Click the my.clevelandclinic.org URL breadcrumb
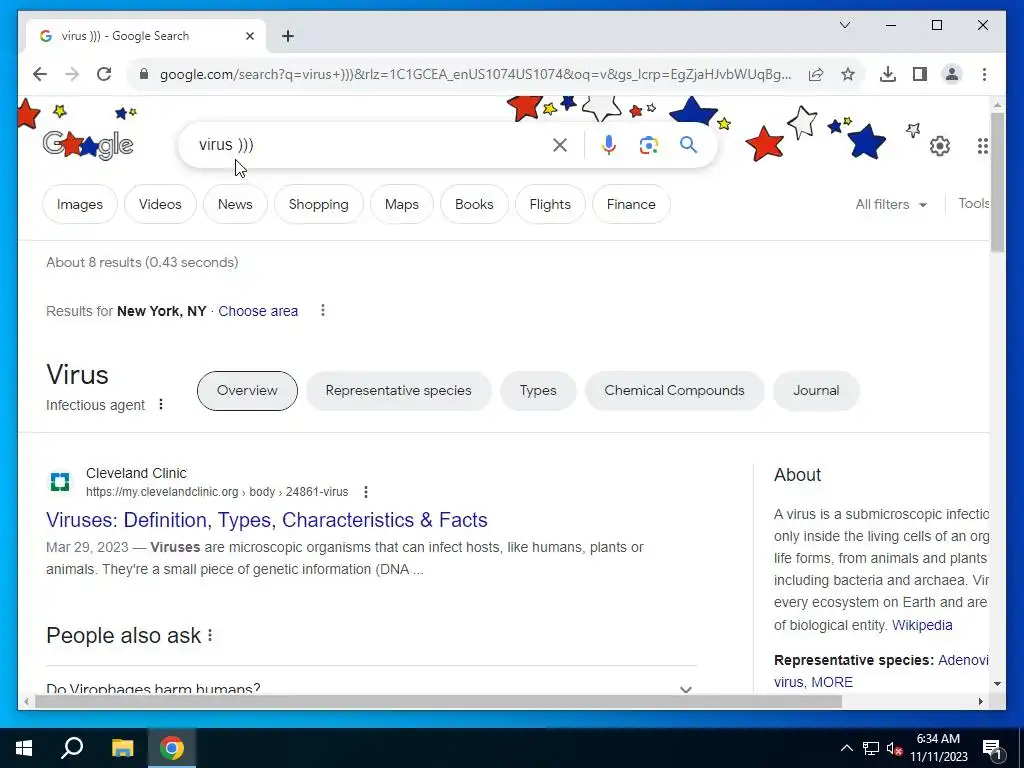Screen dimensions: 1024x768 (217, 492)
